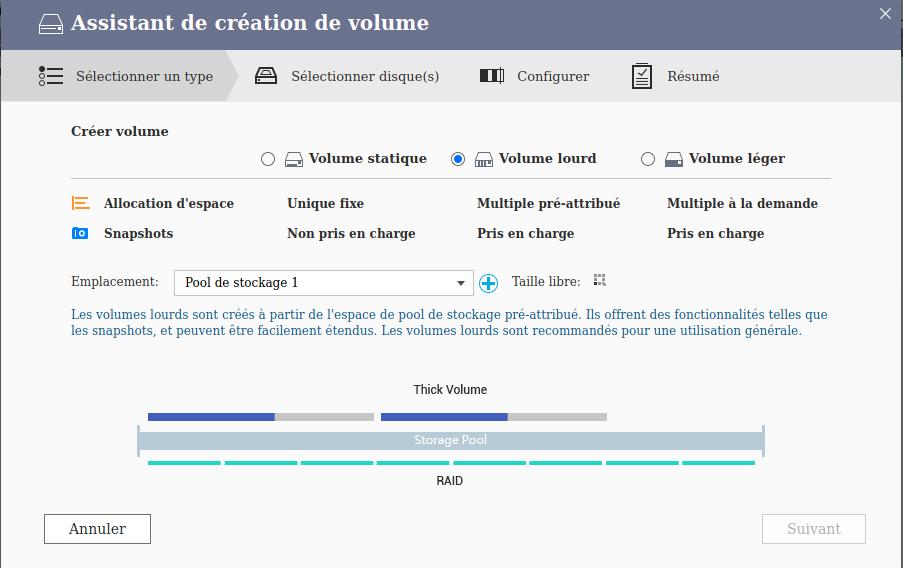The width and height of the screenshot is (903, 568).
Task: Click the blue plus icon to add storage pool
Action: 488,283
